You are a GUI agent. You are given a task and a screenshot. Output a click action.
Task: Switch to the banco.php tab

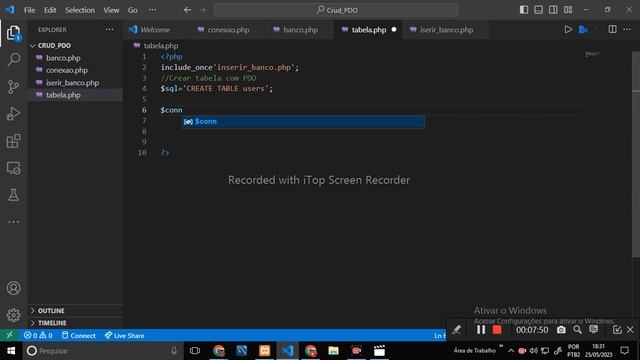[300, 30]
